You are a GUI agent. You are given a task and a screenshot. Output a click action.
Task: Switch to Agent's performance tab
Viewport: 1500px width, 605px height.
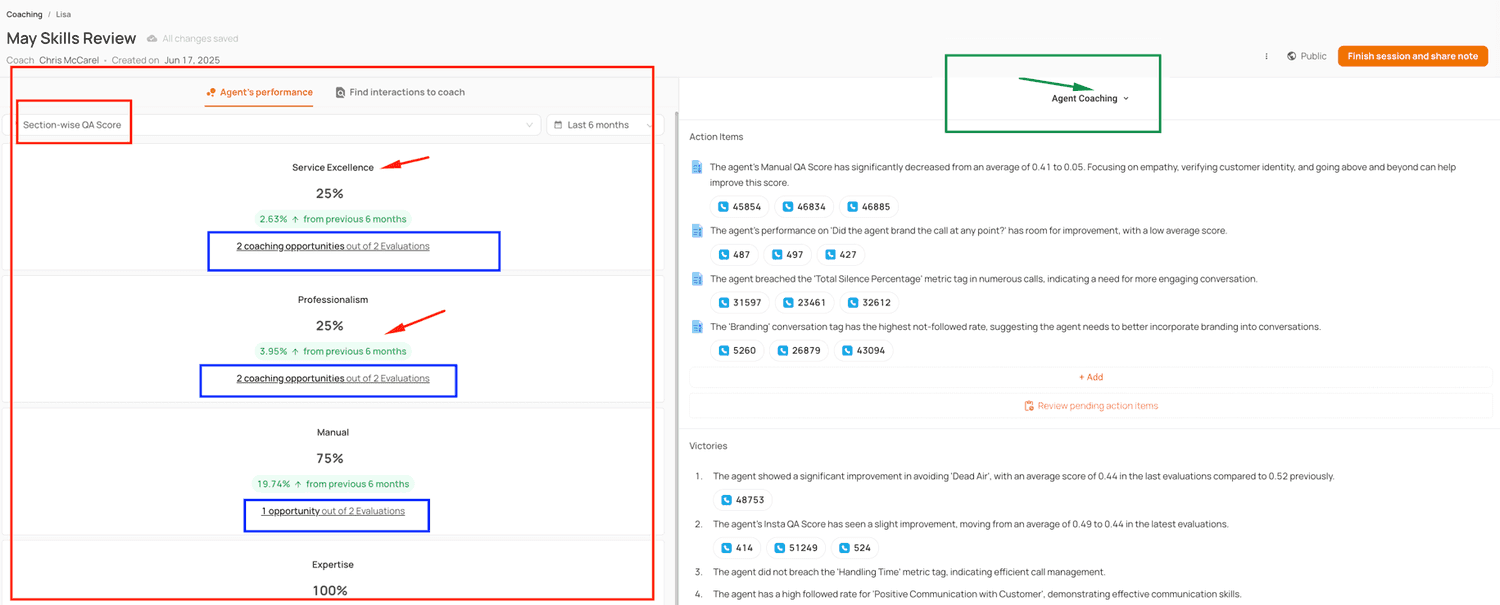pos(259,92)
